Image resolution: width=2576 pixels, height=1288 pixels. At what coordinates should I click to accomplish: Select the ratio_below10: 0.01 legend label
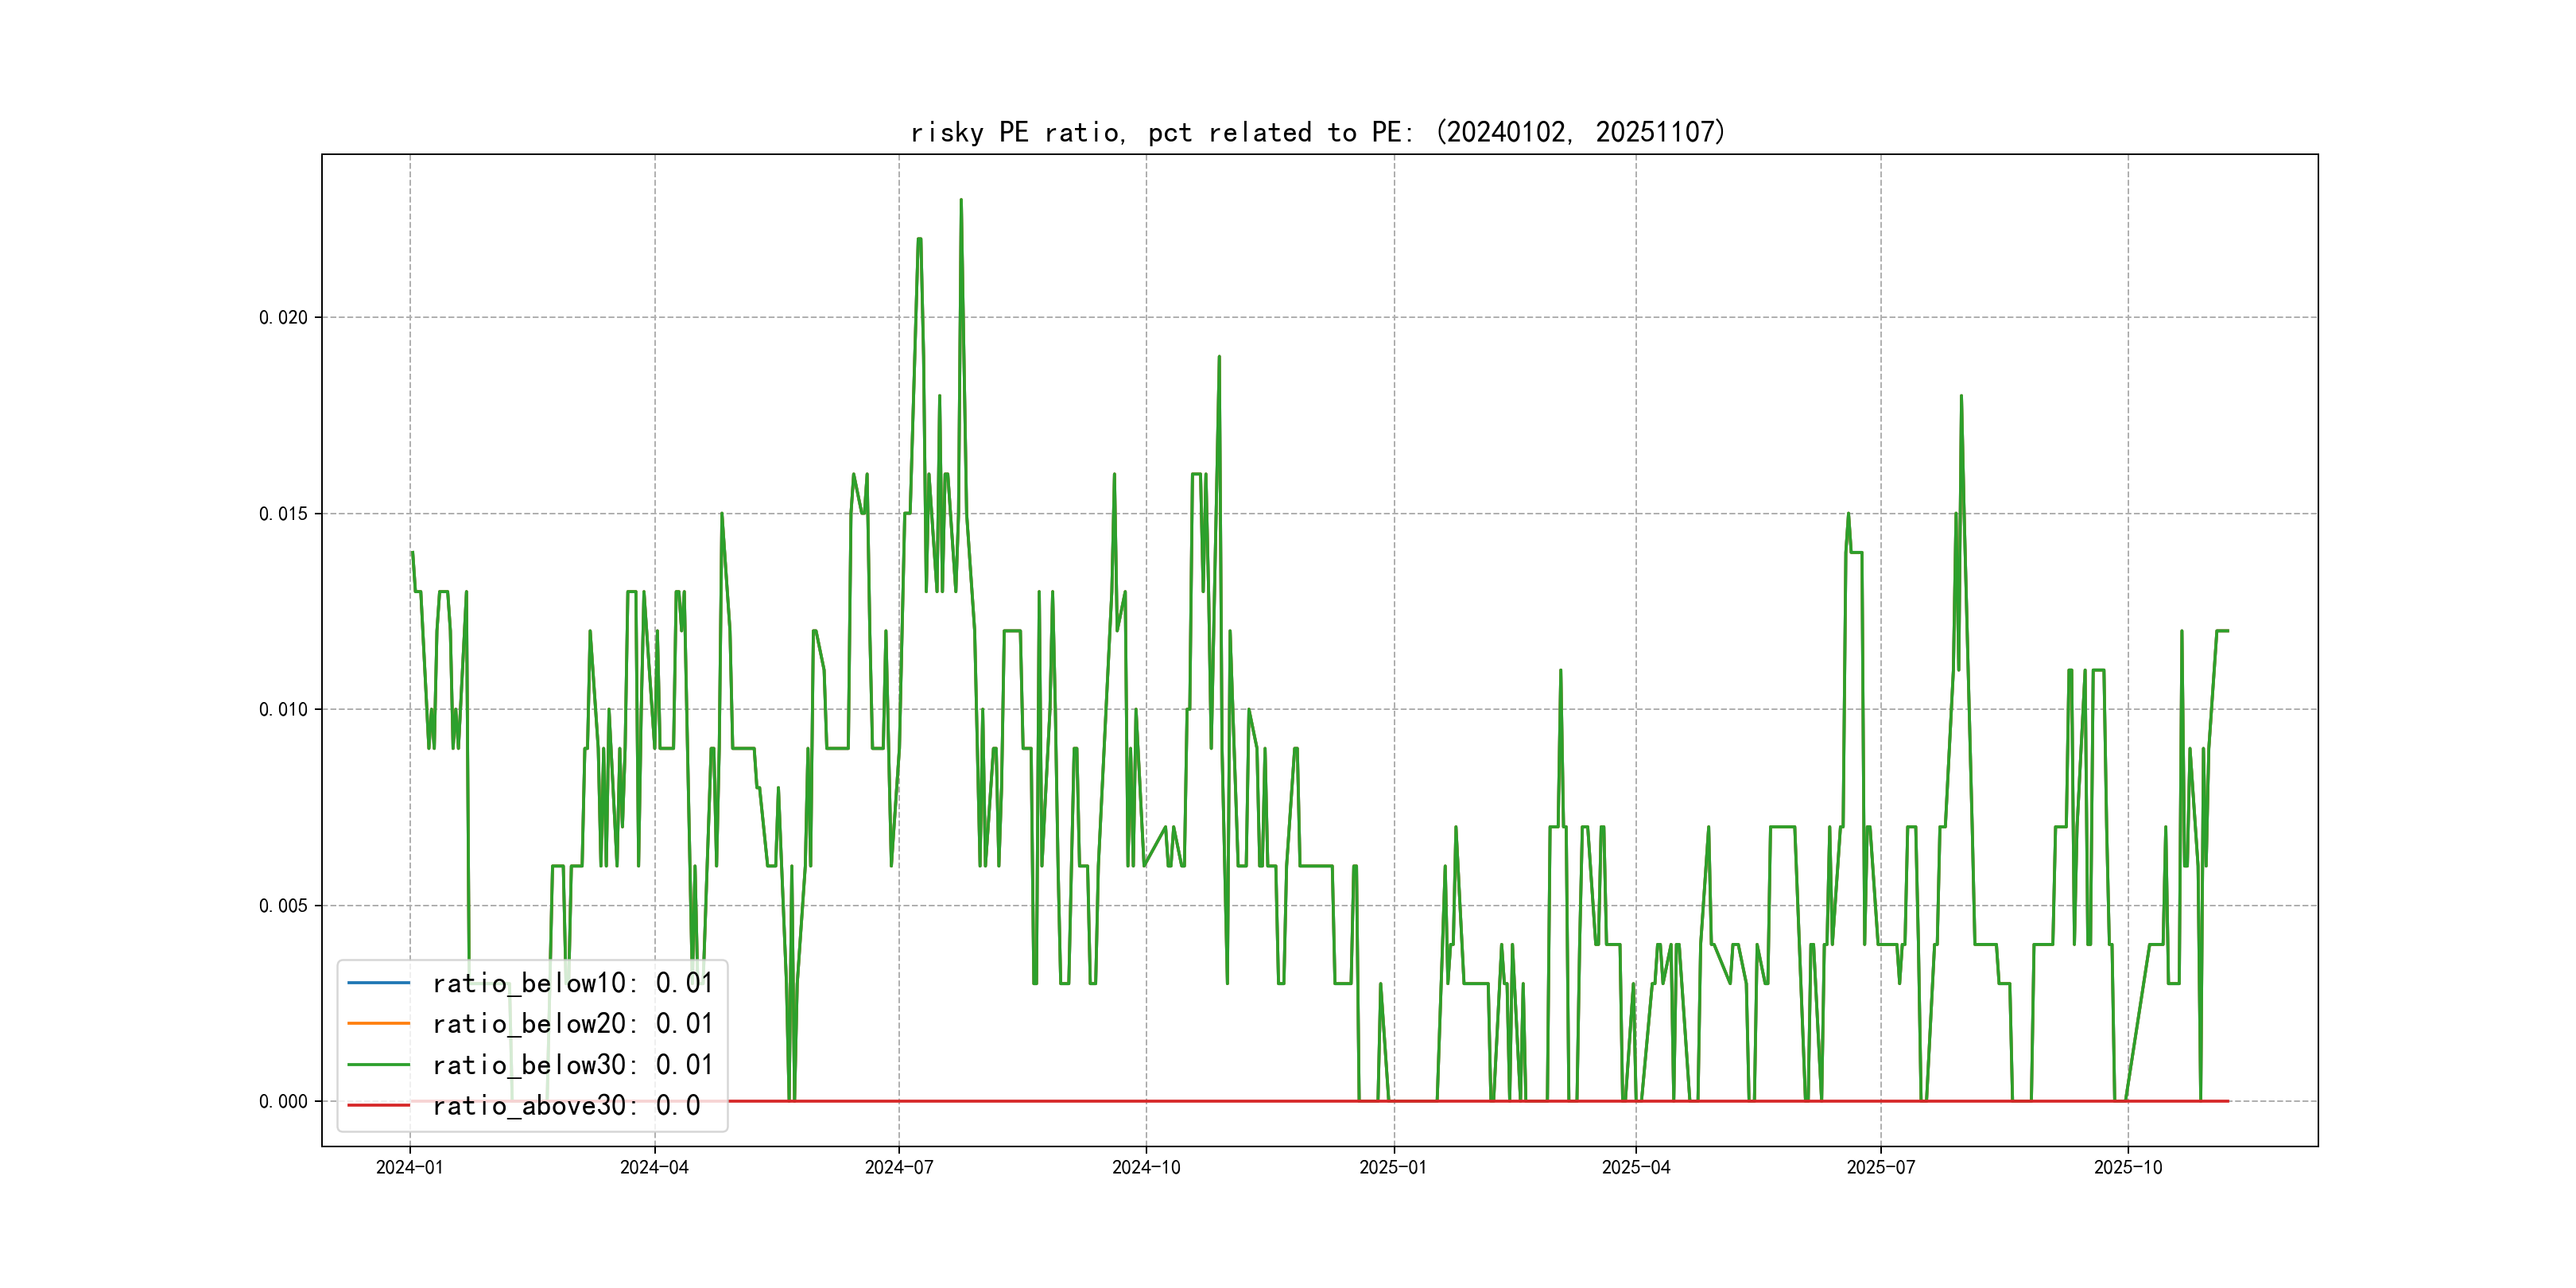[572, 983]
